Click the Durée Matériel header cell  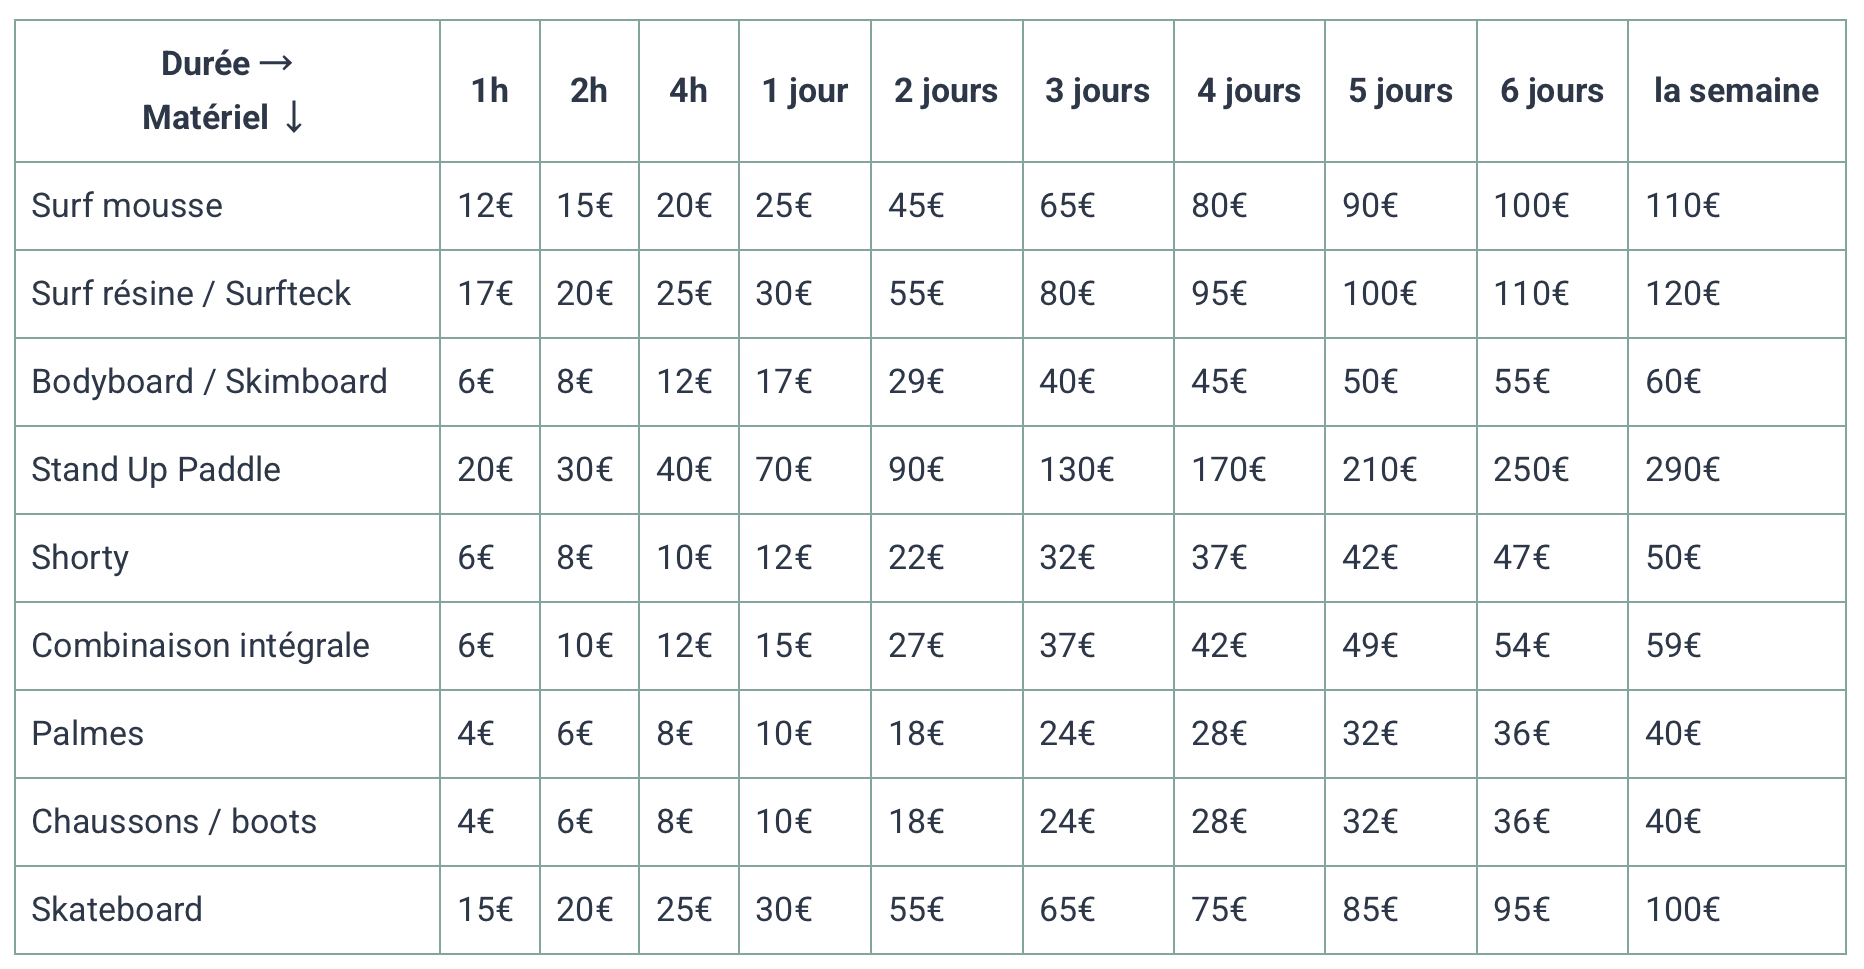[x=226, y=91]
